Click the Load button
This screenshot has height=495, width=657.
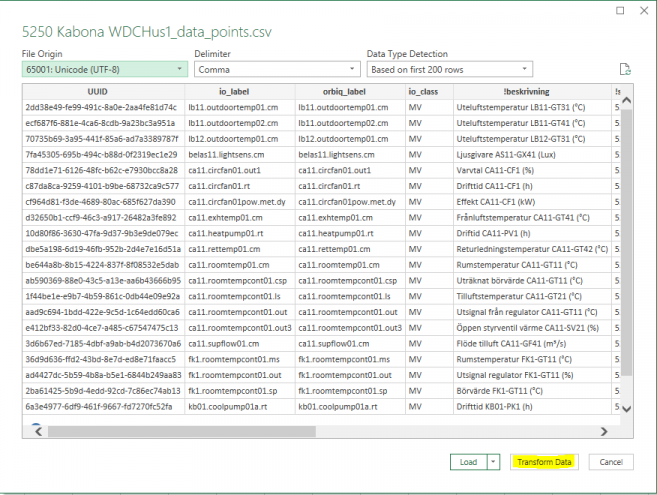tap(468, 462)
